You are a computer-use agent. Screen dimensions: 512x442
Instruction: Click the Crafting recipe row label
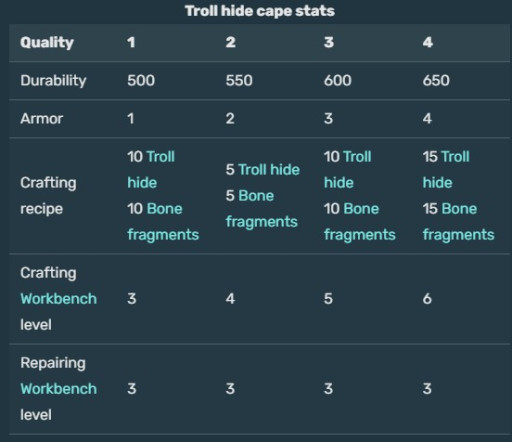pos(48,196)
